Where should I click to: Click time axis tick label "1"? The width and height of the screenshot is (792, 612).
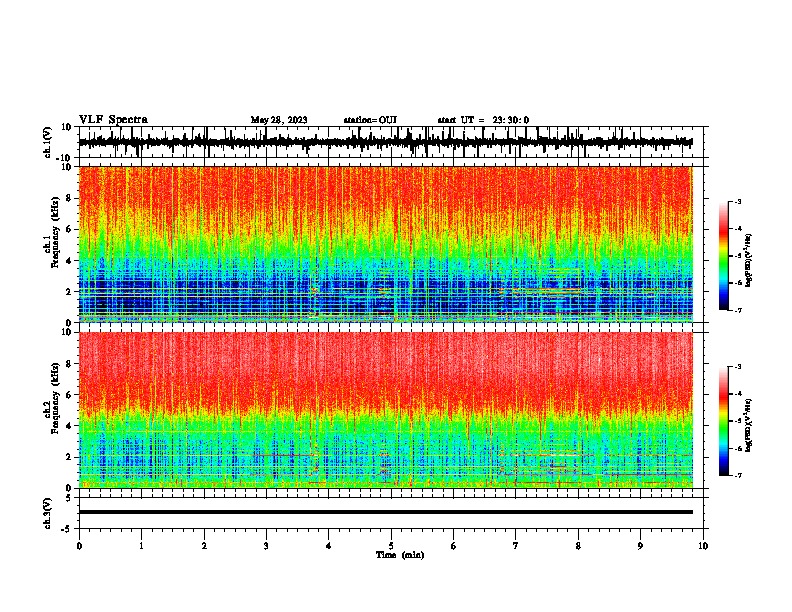click(141, 546)
